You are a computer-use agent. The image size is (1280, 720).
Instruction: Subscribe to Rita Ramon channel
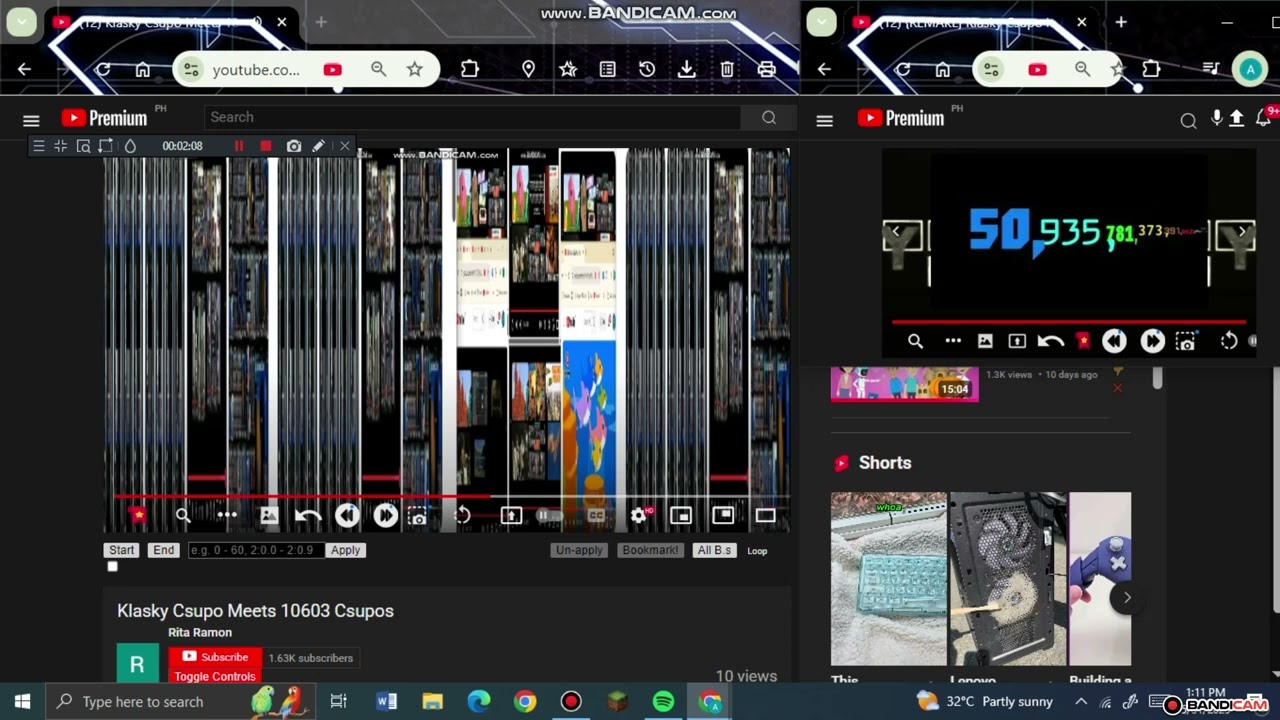tap(215, 657)
